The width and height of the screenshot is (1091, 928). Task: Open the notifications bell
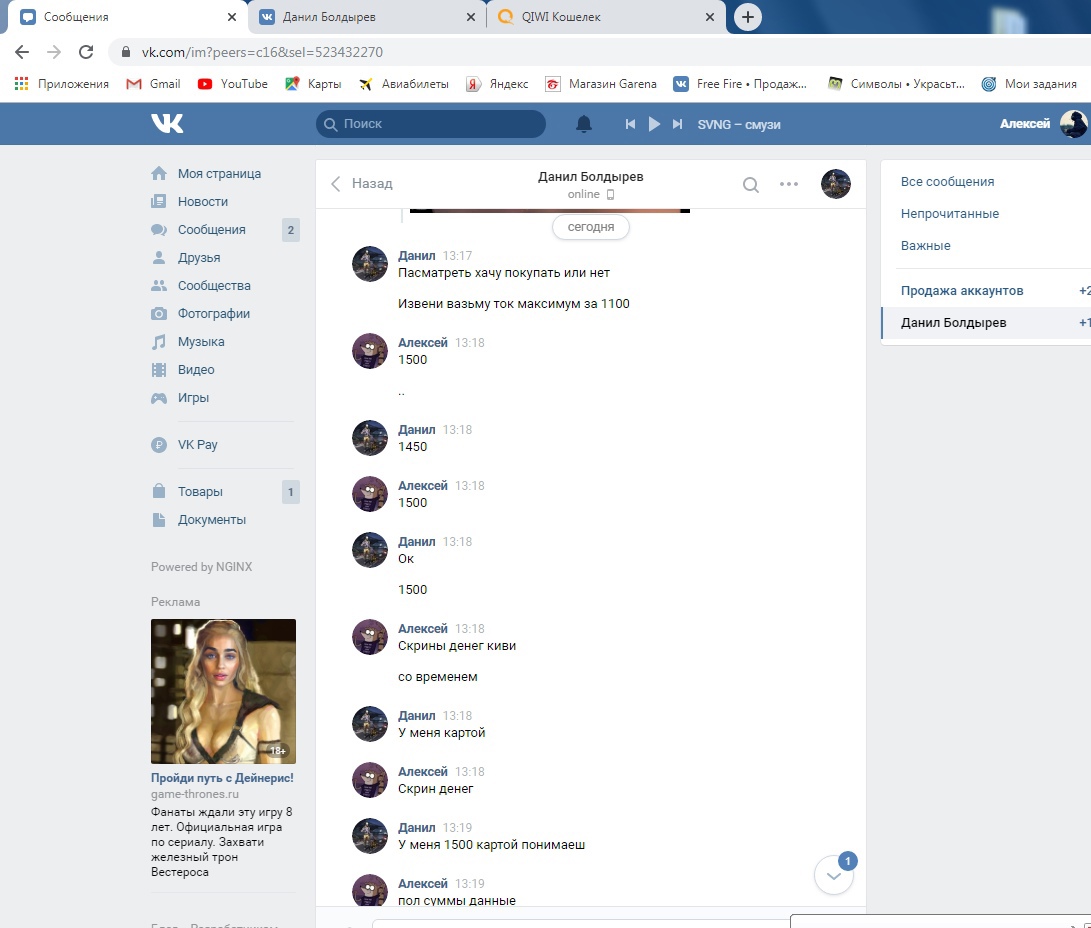click(x=584, y=124)
